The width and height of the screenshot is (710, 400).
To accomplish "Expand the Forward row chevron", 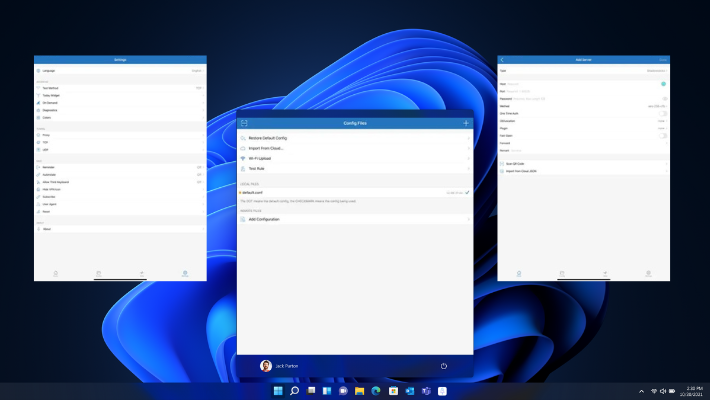I will pos(666,143).
